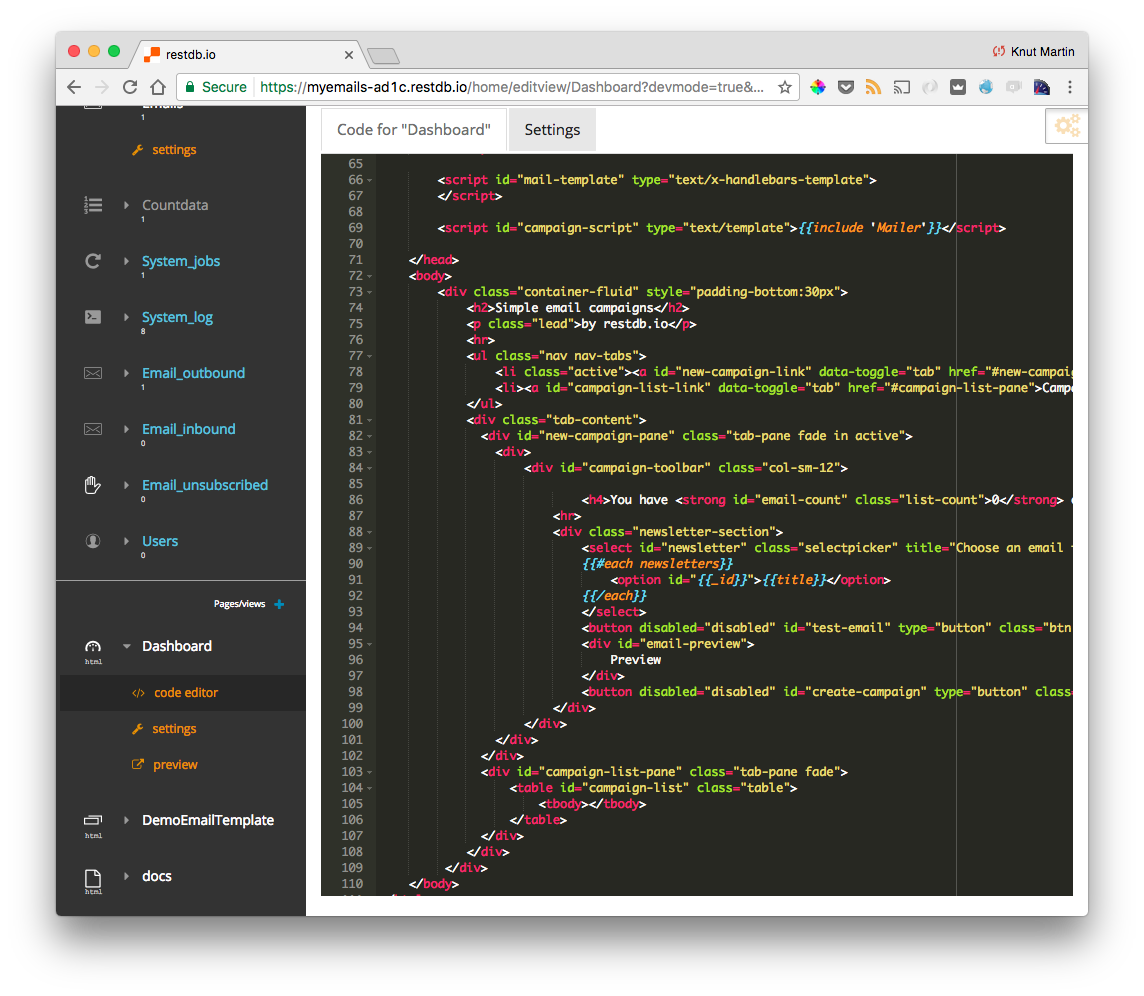
Task: Click the Cast extension icon
Action: 902,88
